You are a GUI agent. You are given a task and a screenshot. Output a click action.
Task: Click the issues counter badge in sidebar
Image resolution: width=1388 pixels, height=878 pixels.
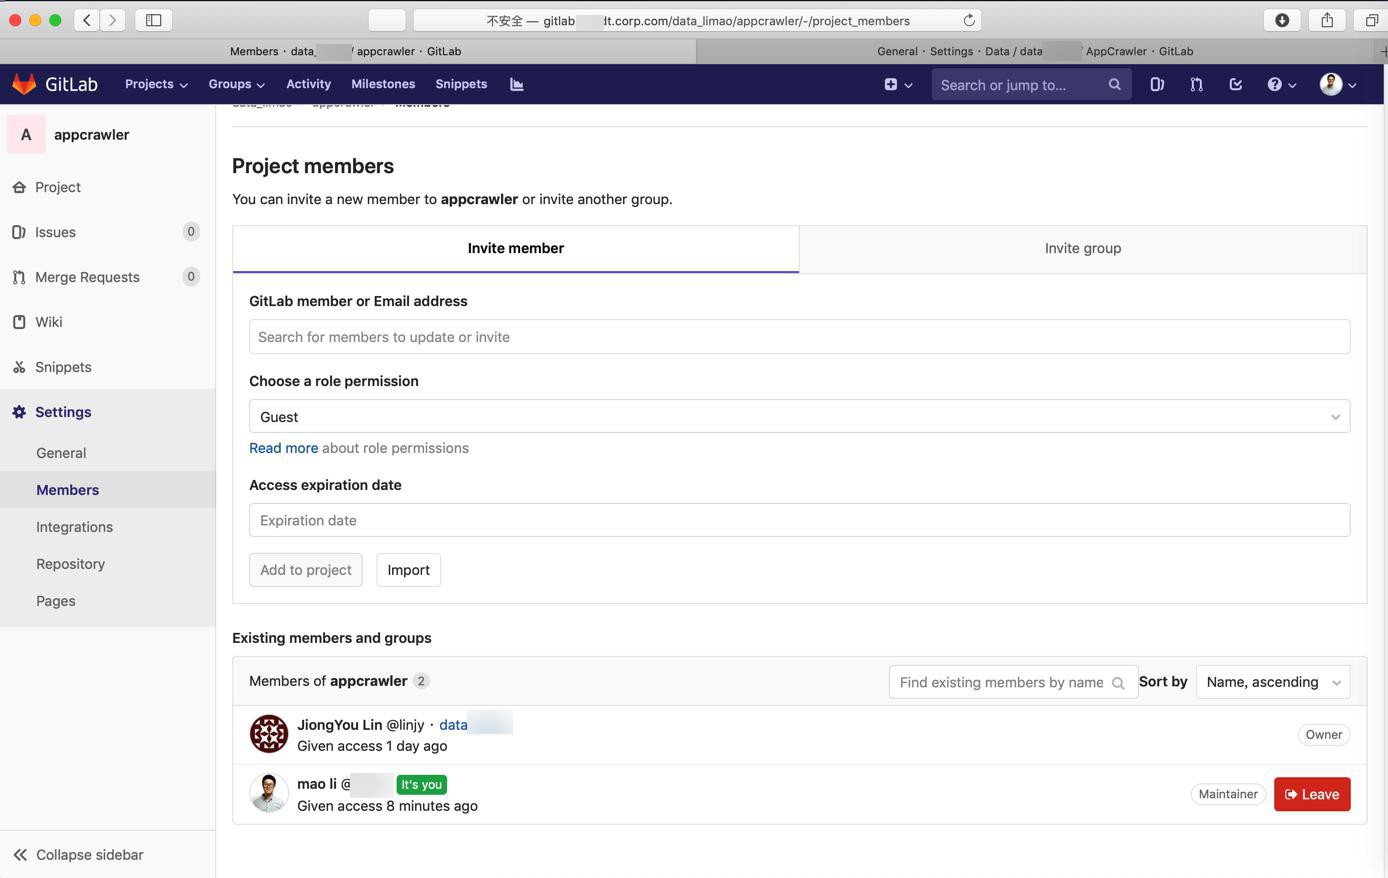pos(191,232)
